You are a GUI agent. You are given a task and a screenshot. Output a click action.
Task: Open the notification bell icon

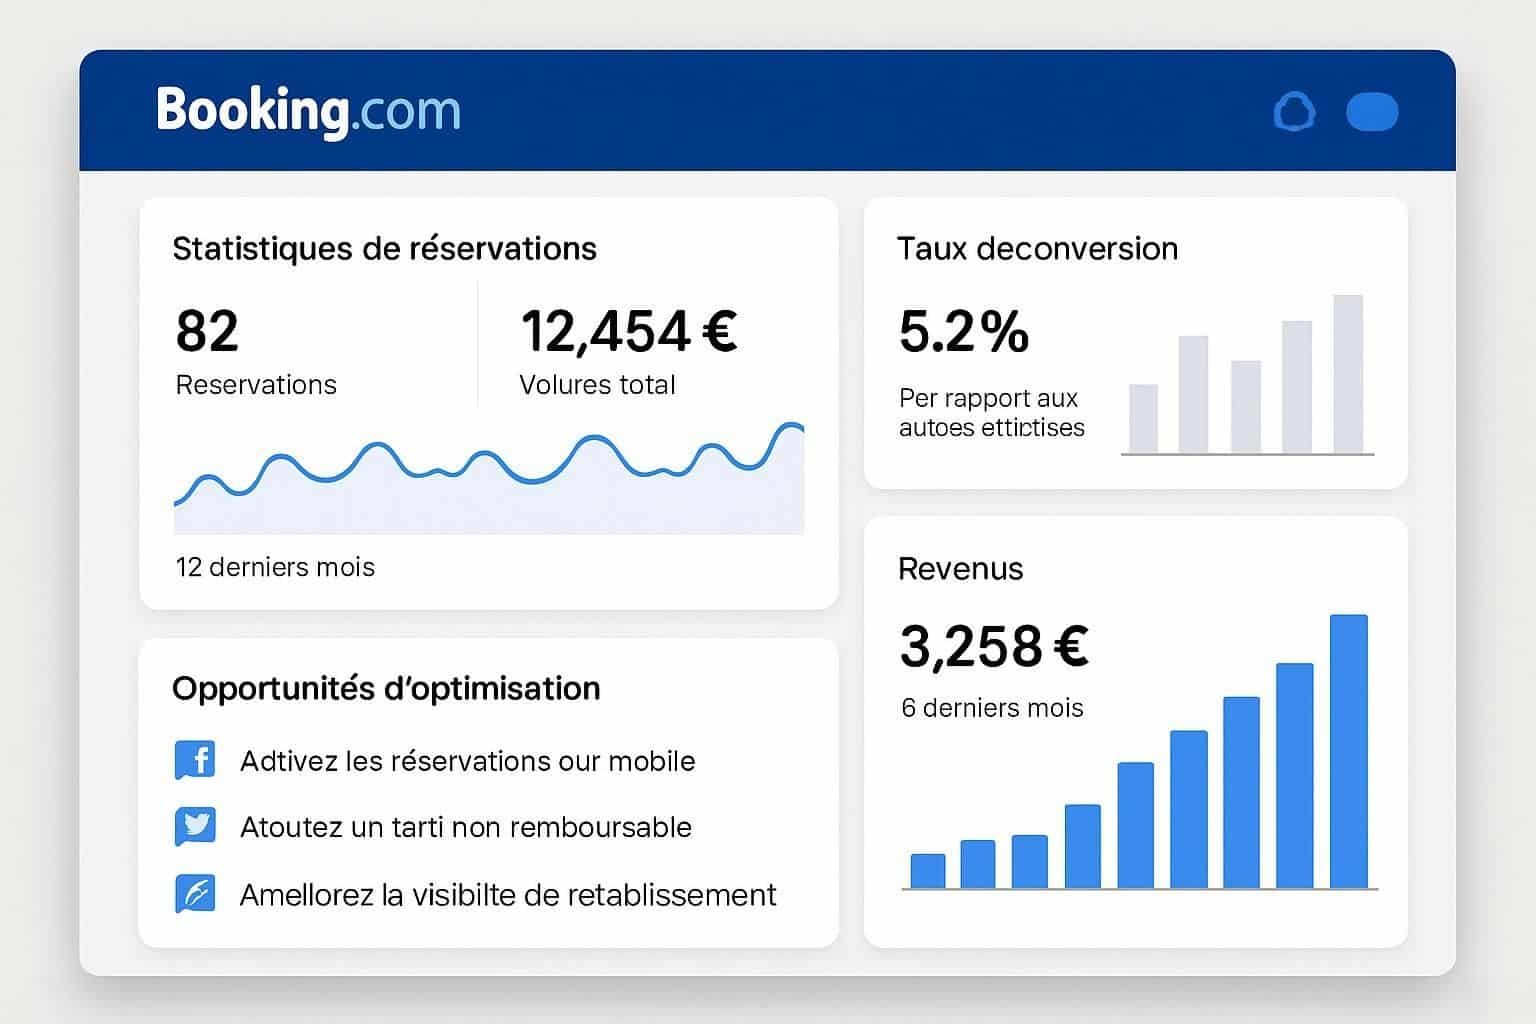[1295, 112]
